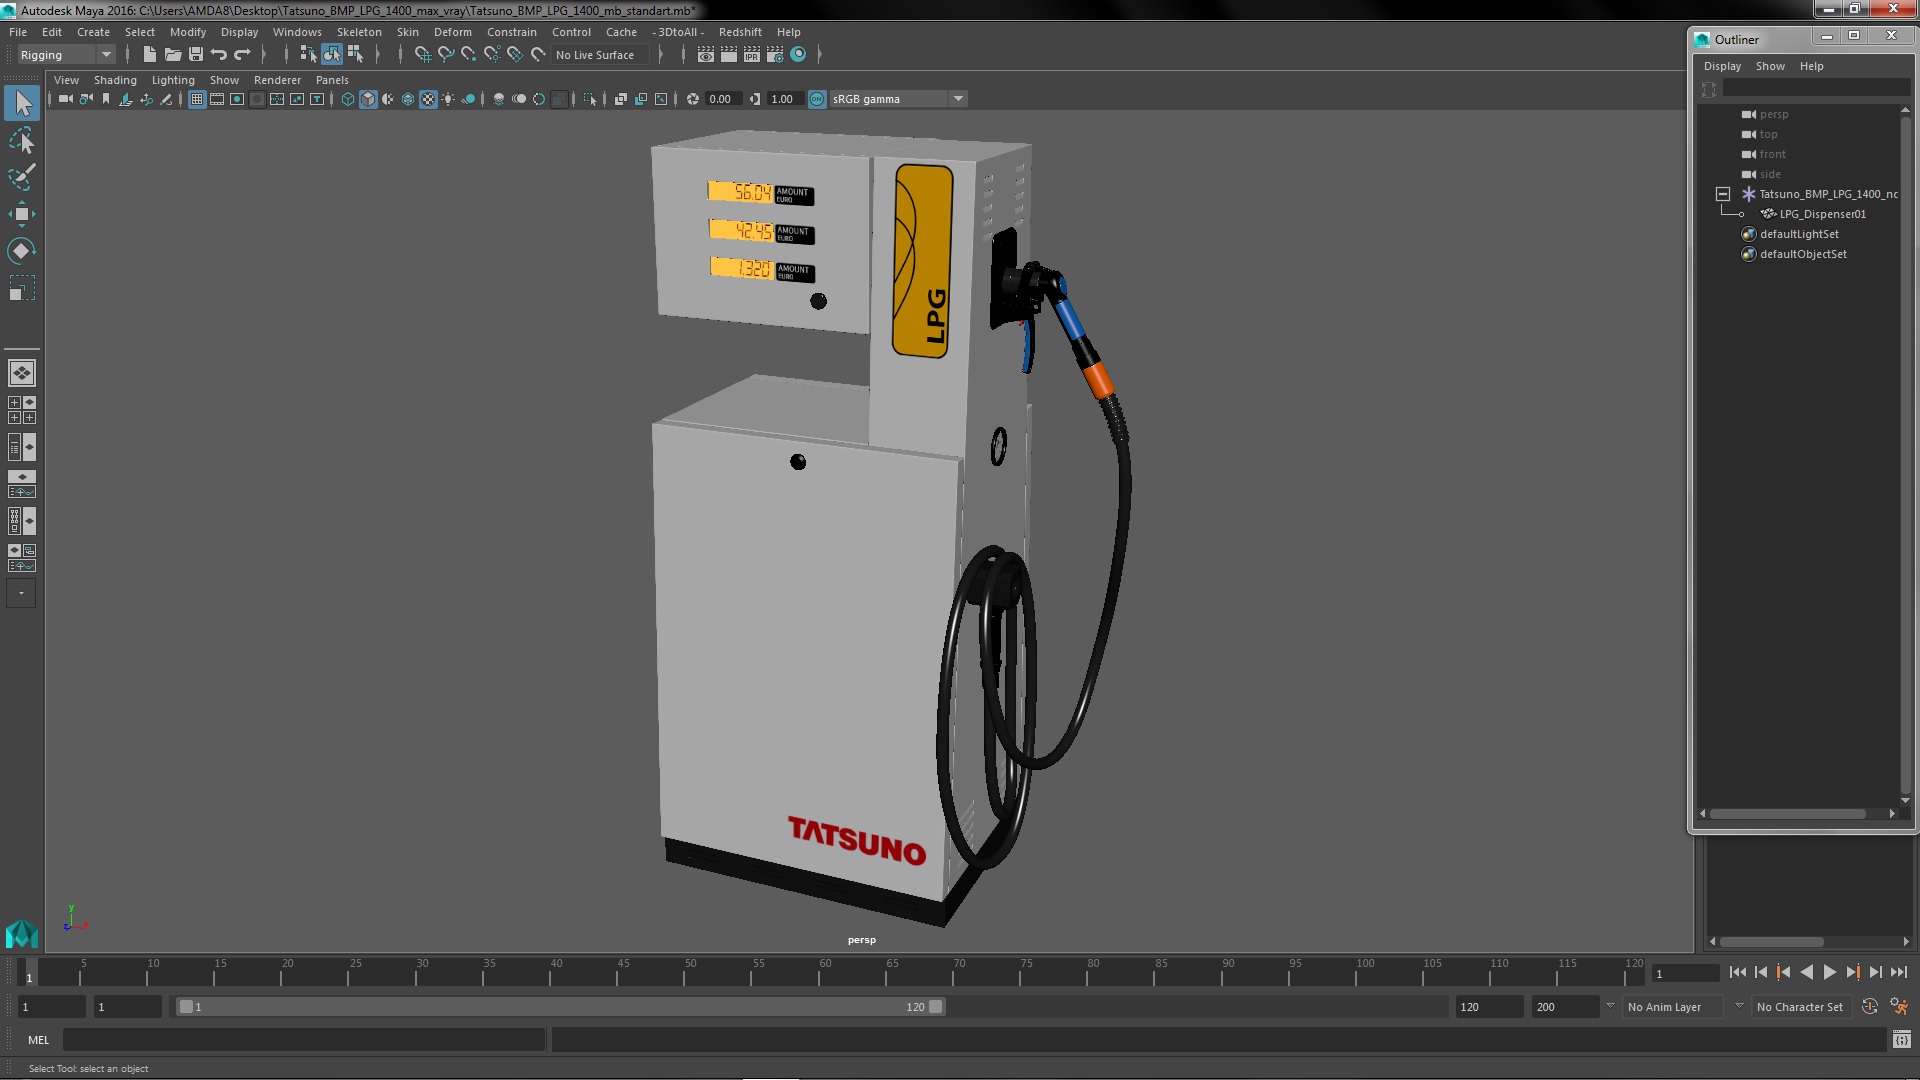Select four view layout
Image resolution: width=1920 pixels, height=1080 pixels.
(22, 410)
